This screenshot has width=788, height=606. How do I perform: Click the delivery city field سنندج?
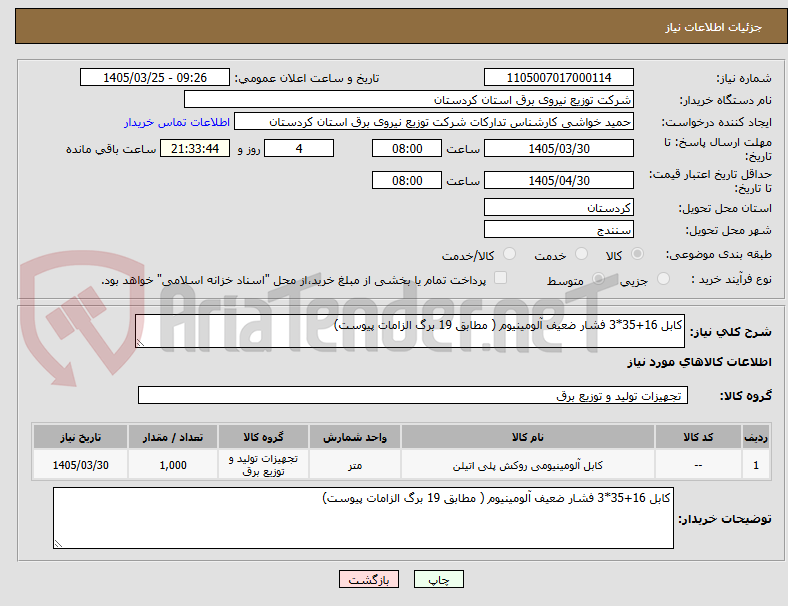559,230
